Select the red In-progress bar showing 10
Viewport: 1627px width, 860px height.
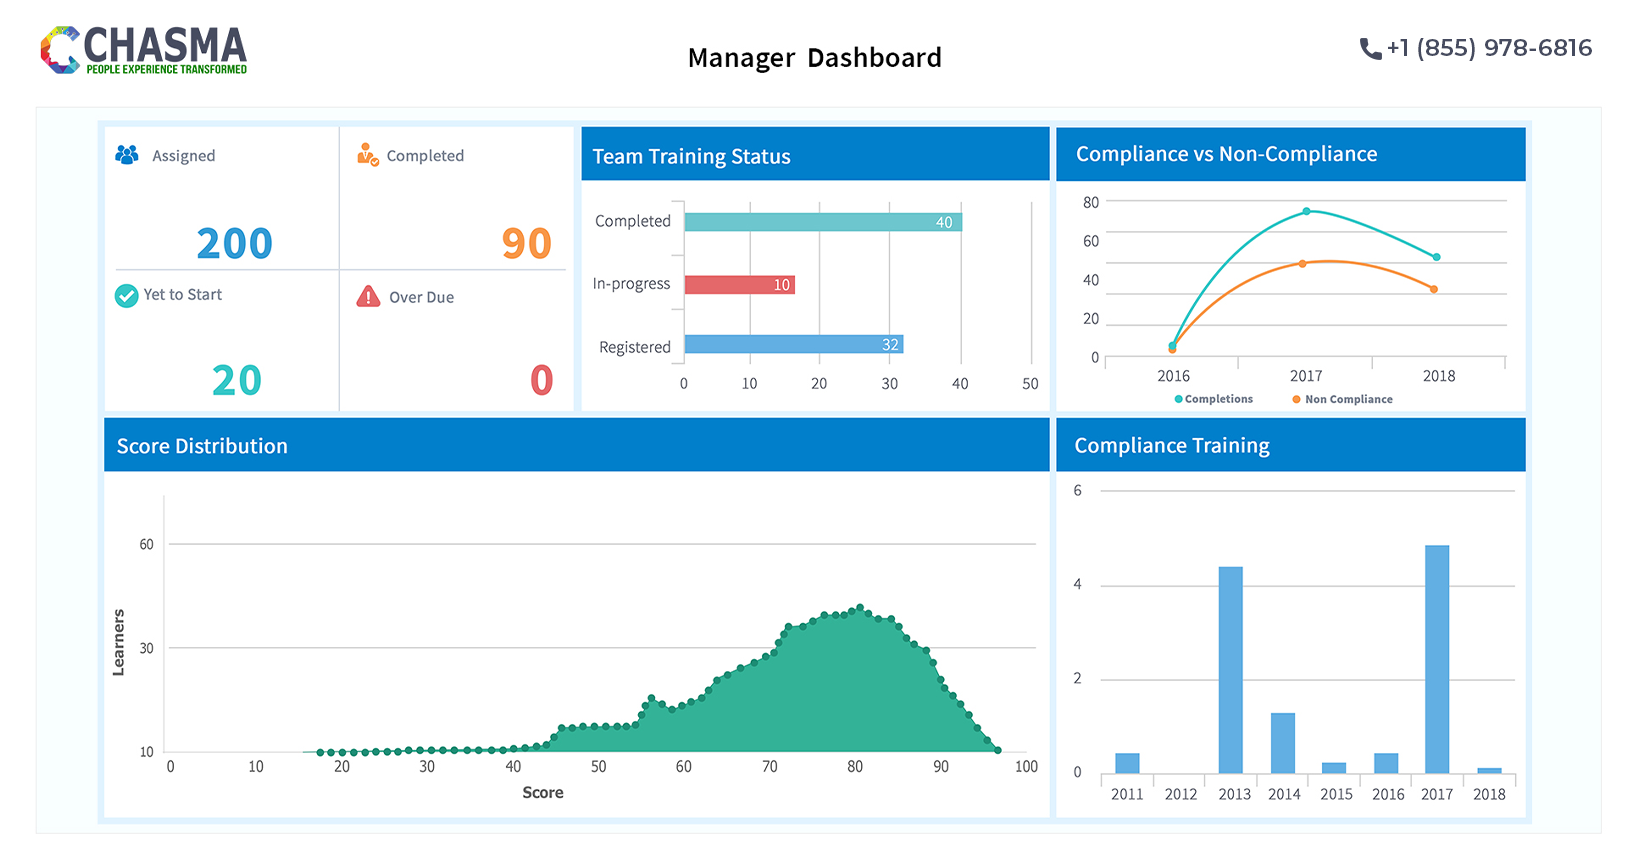(739, 285)
